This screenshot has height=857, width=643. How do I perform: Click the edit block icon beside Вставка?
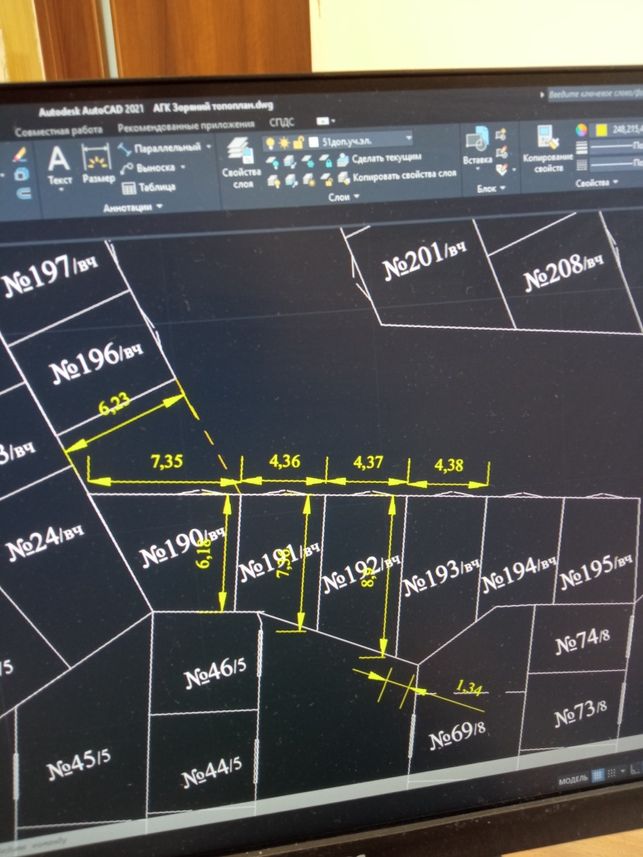coord(501,152)
